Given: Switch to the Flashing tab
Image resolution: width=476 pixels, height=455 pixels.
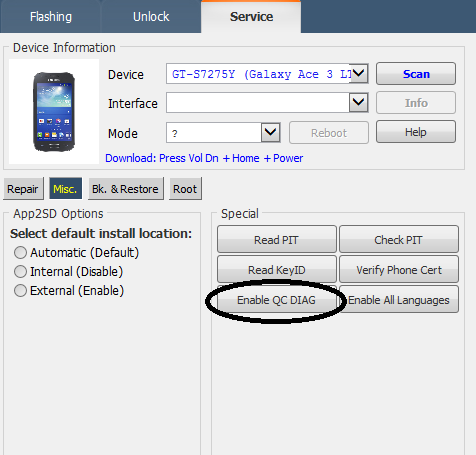Looking at the screenshot, I should click(50, 17).
